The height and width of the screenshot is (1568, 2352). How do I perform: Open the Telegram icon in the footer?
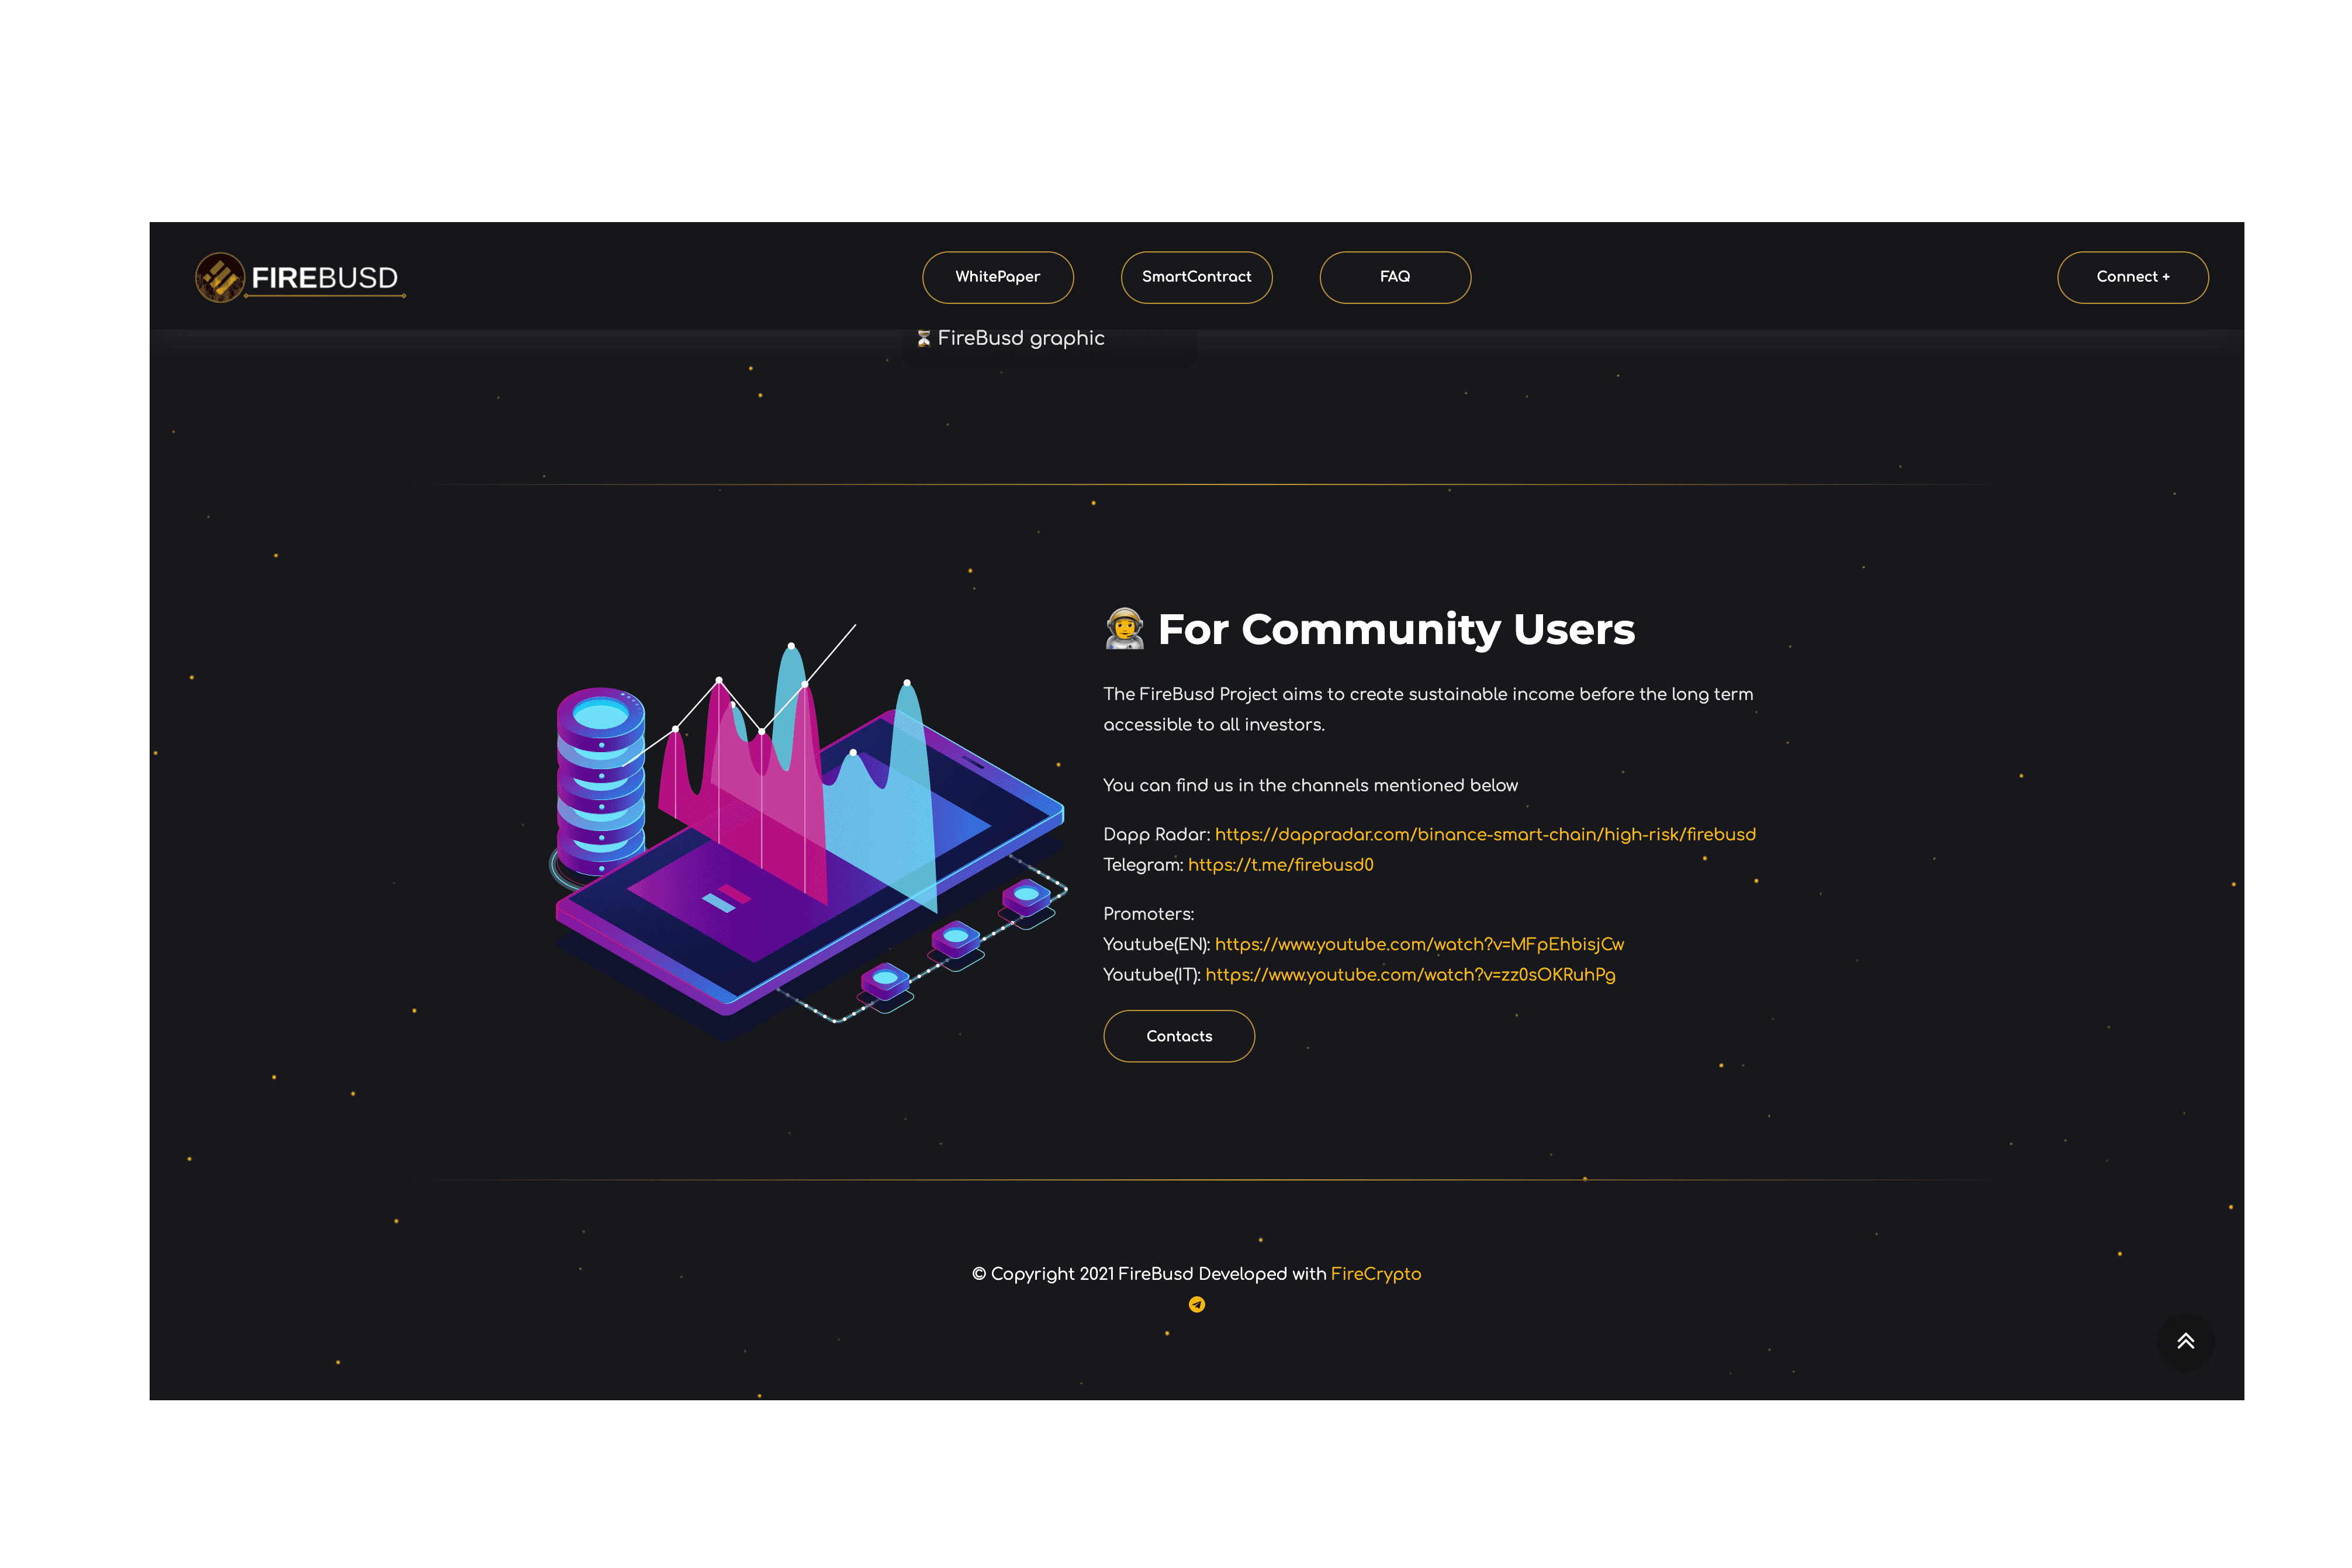click(x=1196, y=1304)
